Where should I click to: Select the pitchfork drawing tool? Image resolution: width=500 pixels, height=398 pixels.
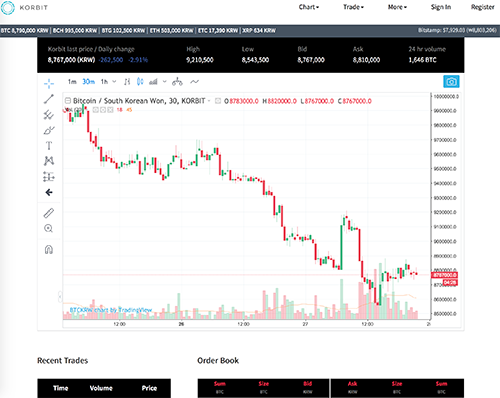49,115
